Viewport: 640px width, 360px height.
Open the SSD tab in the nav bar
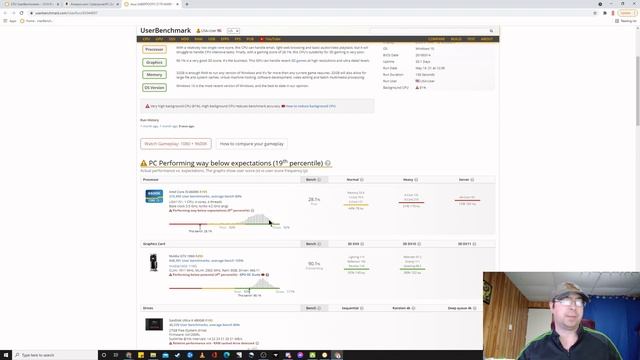pos(172,39)
